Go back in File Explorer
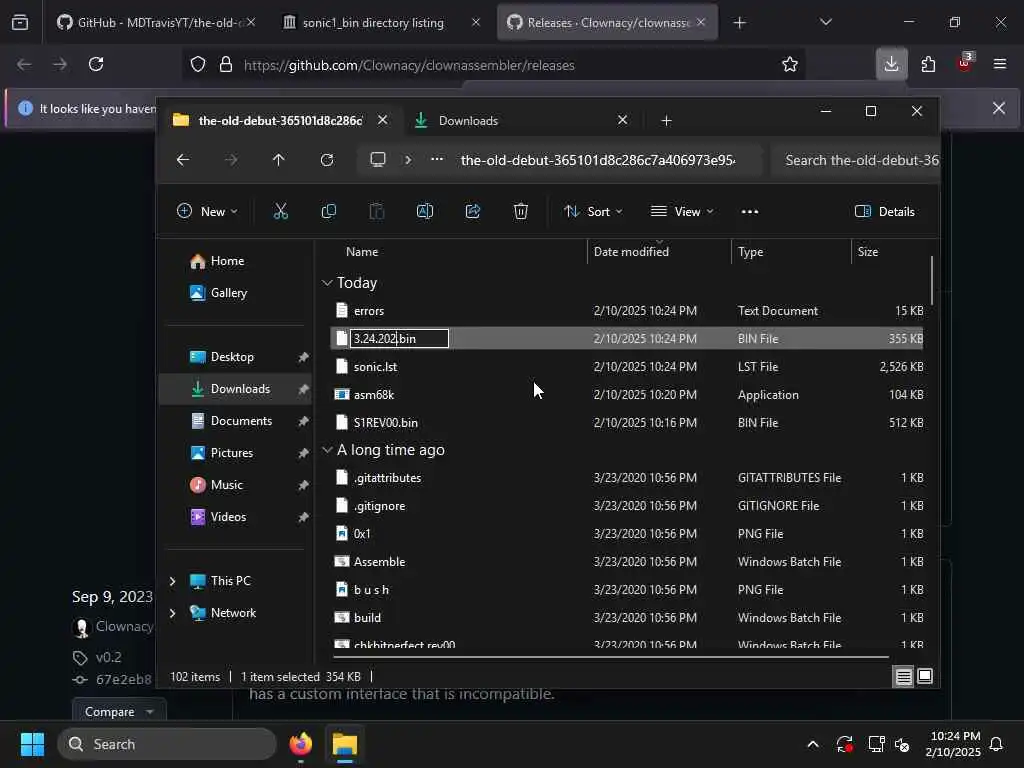1024x768 pixels. (183, 160)
